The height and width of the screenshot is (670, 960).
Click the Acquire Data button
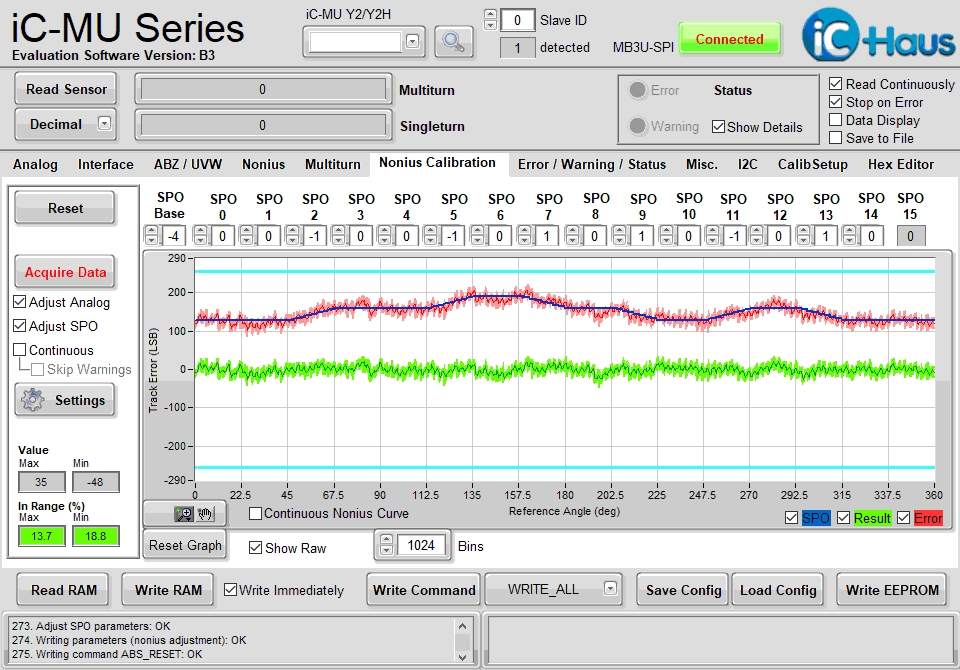click(x=65, y=272)
